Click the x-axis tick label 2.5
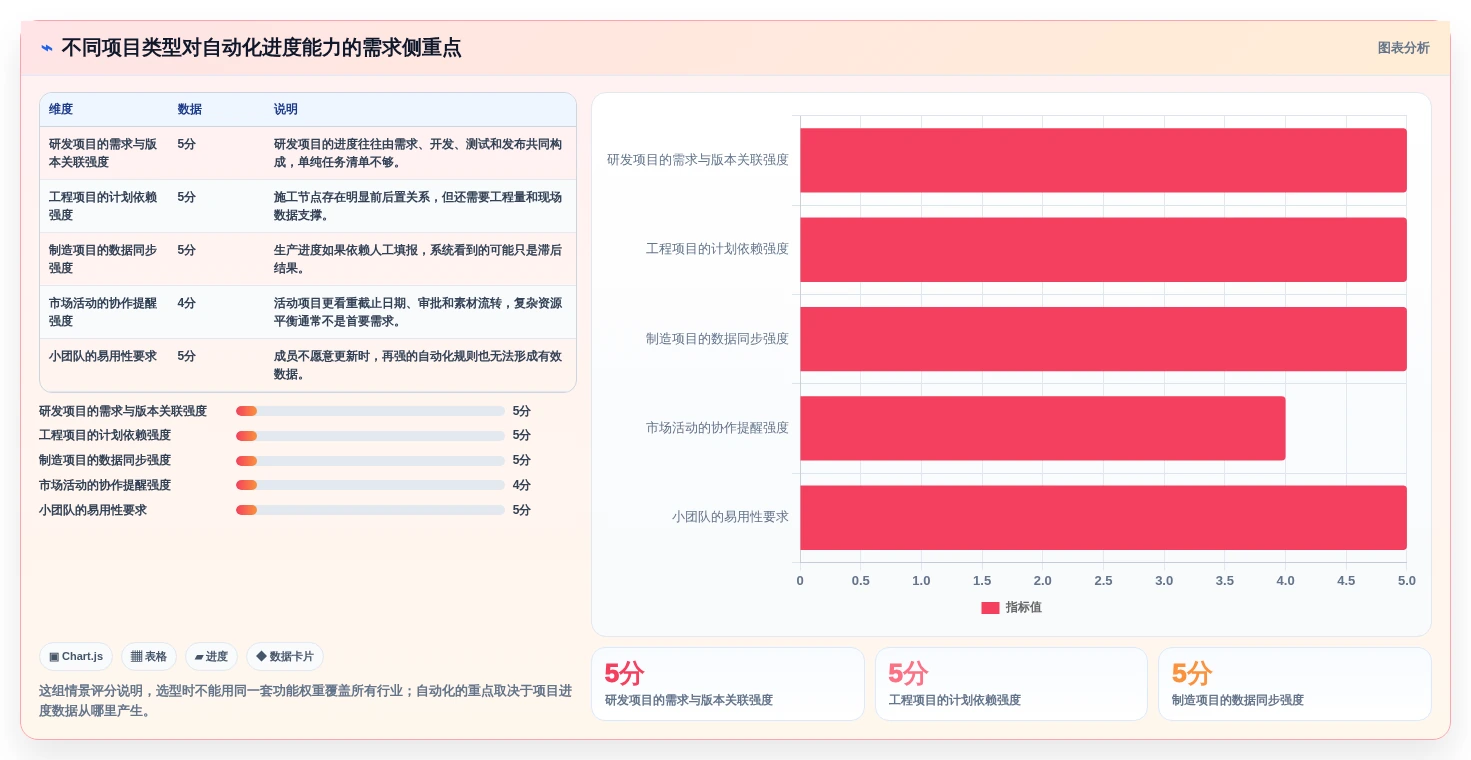 [1103, 581]
